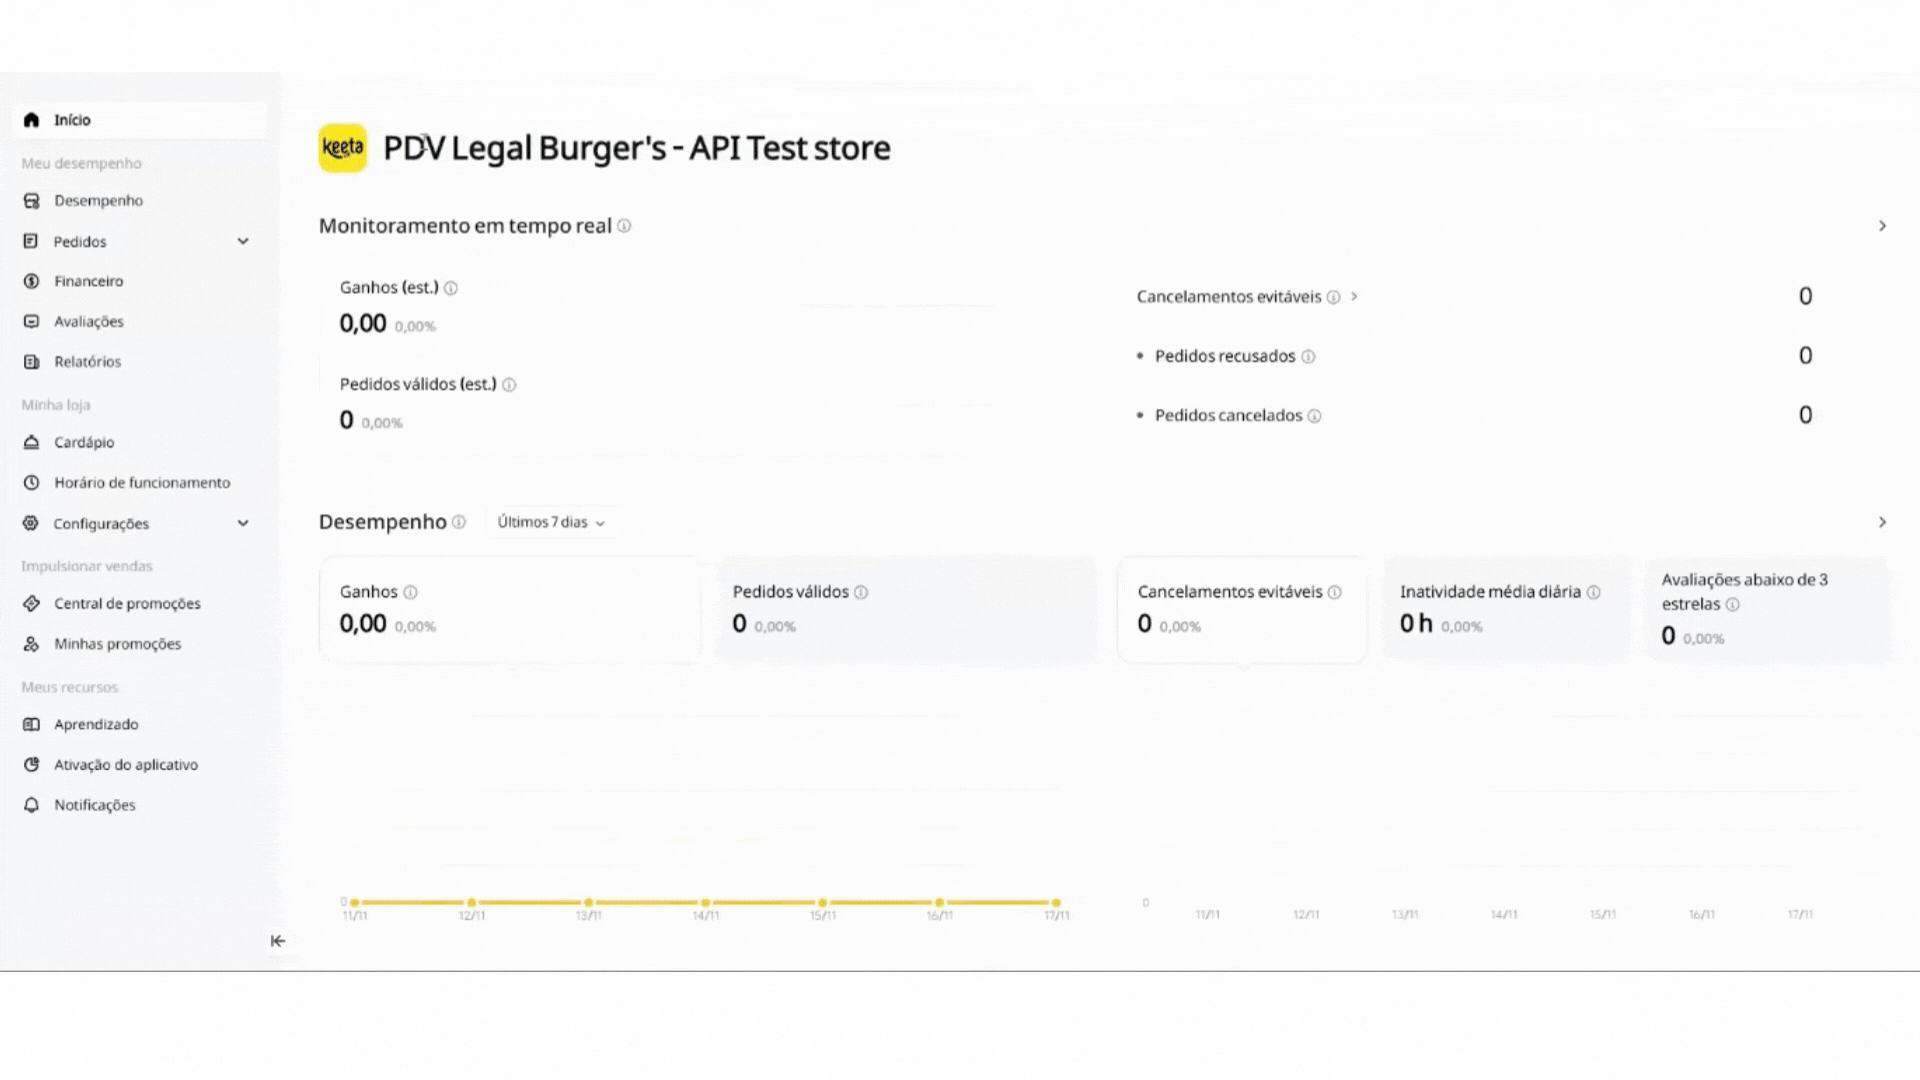Image resolution: width=1920 pixels, height=1080 pixels.
Task: Go to Financeiro in the sidebar
Action: coord(88,281)
